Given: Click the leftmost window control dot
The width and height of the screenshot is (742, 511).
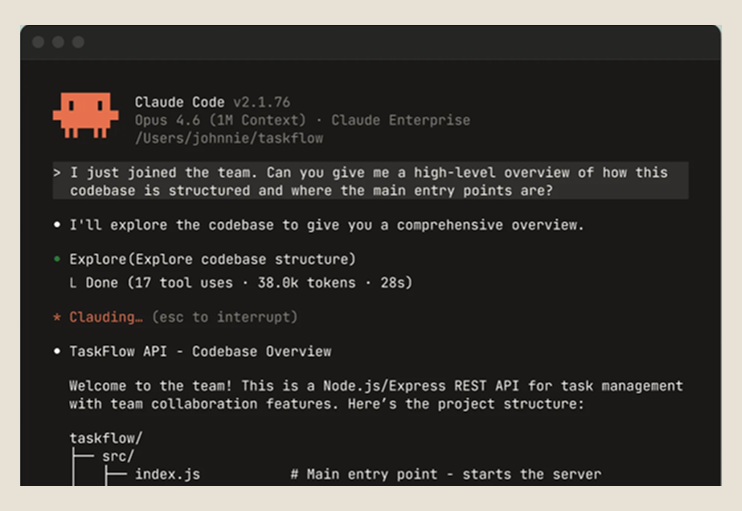Looking at the screenshot, I should pyautogui.click(x=39, y=42).
